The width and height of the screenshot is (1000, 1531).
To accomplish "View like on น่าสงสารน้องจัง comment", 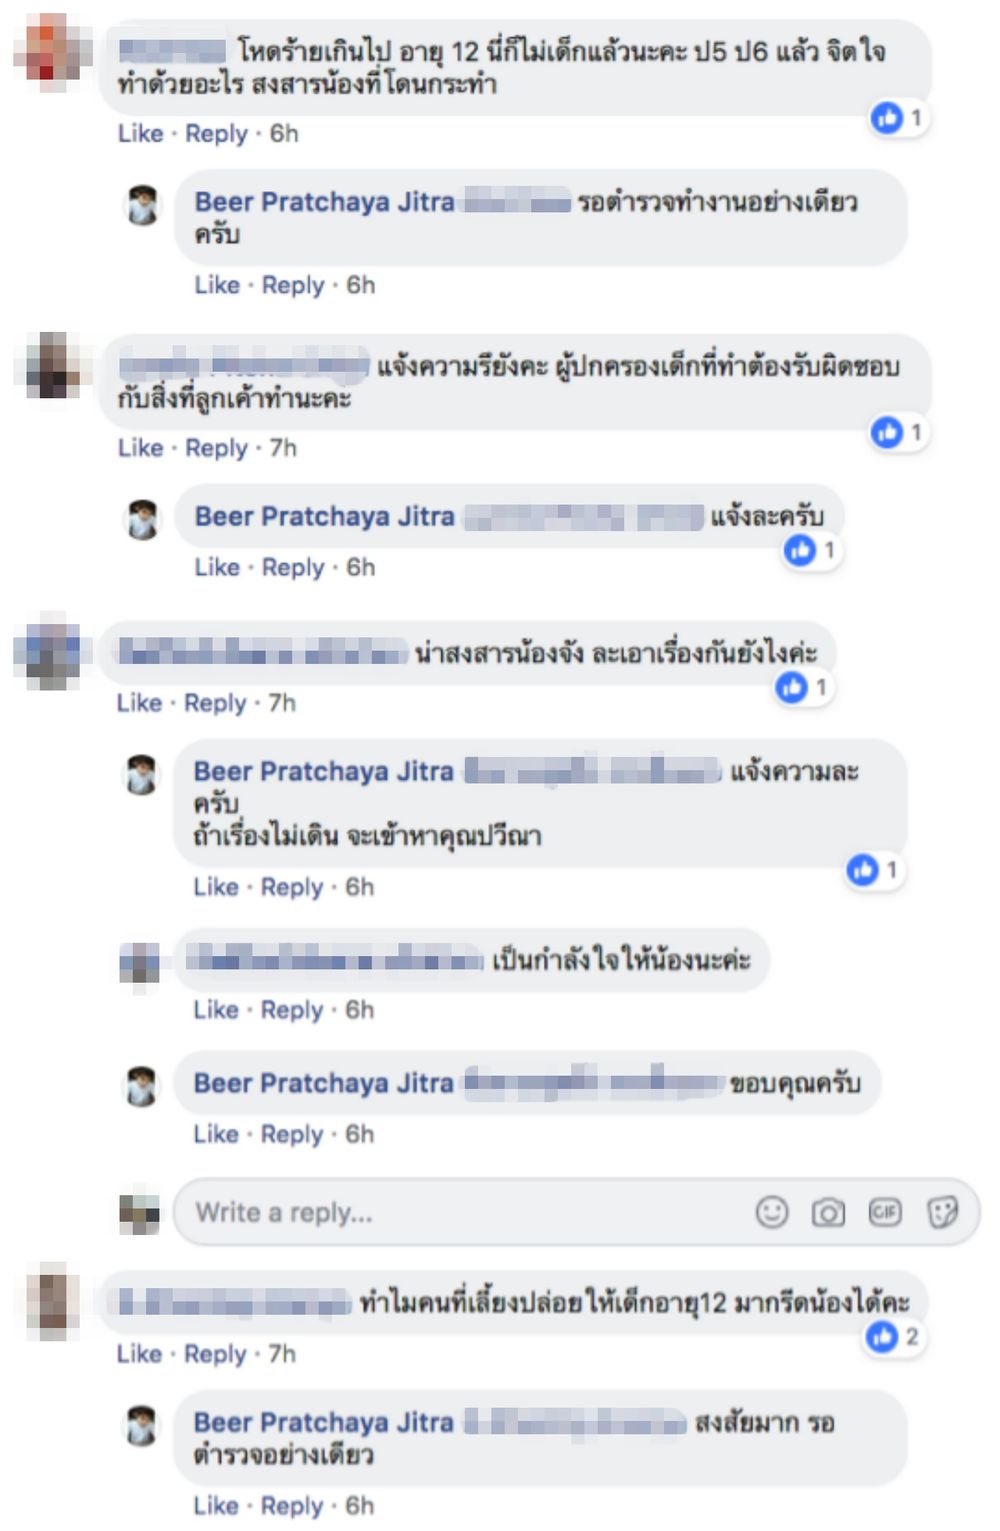I will pos(803,687).
